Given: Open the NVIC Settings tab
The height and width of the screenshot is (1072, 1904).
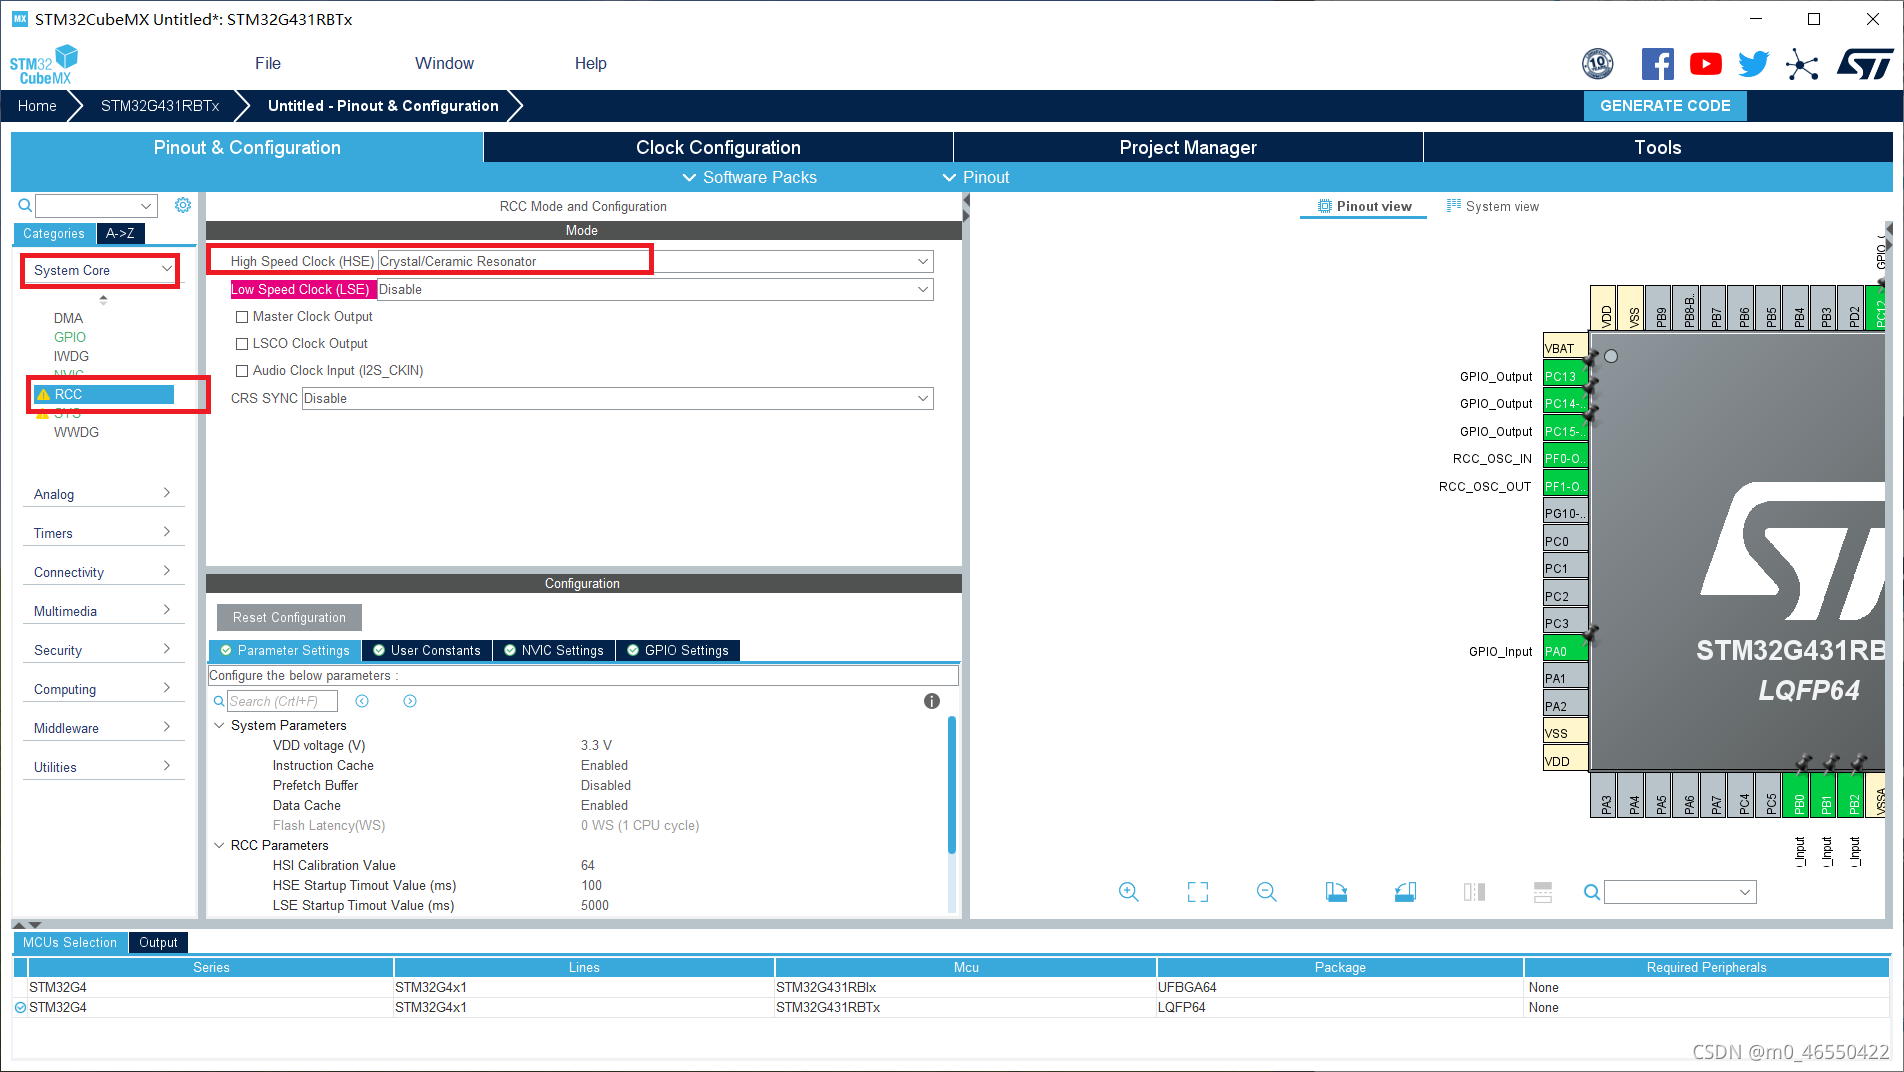Looking at the screenshot, I should (x=554, y=650).
